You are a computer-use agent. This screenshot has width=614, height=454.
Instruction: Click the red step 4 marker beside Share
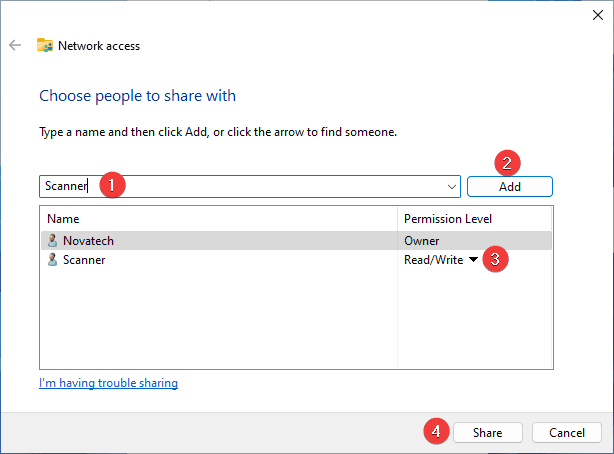tap(434, 432)
